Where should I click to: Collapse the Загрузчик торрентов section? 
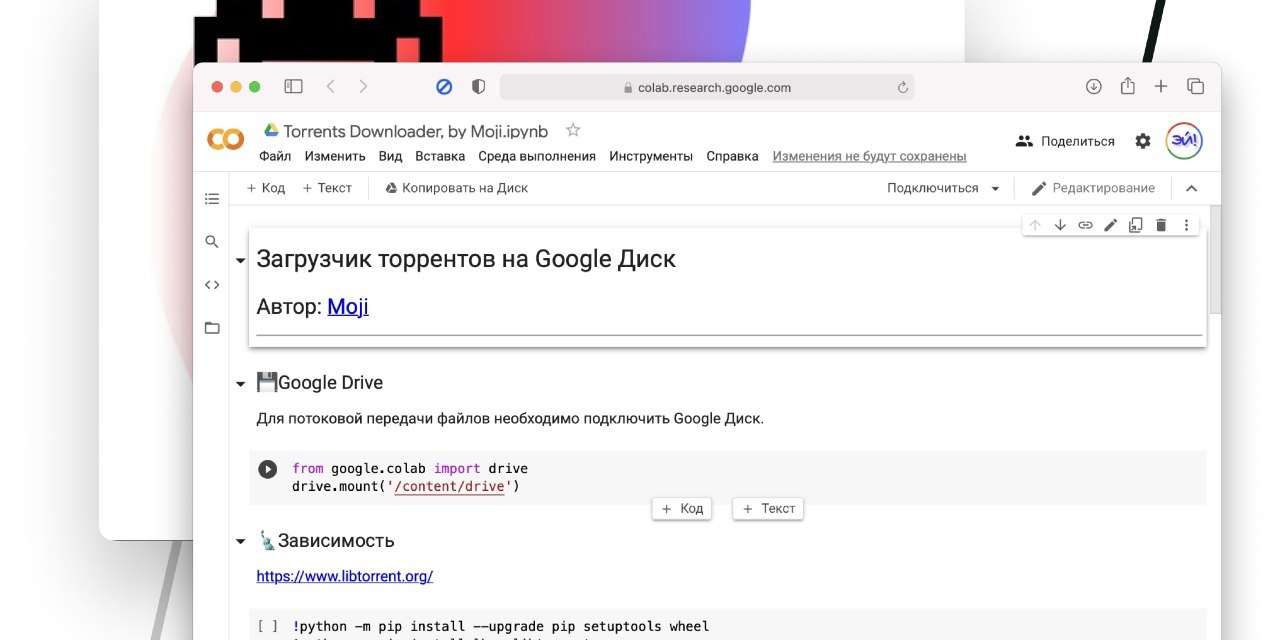point(240,261)
